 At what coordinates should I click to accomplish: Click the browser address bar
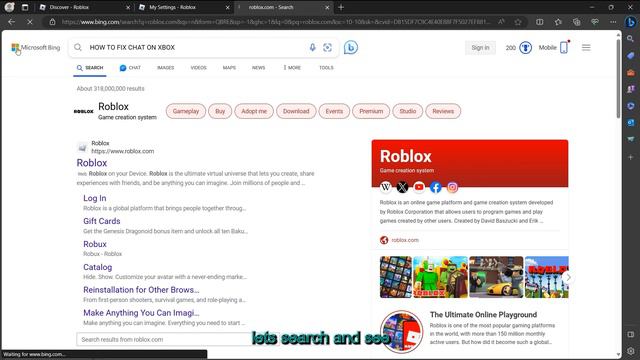pyautogui.click(x=276, y=22)
